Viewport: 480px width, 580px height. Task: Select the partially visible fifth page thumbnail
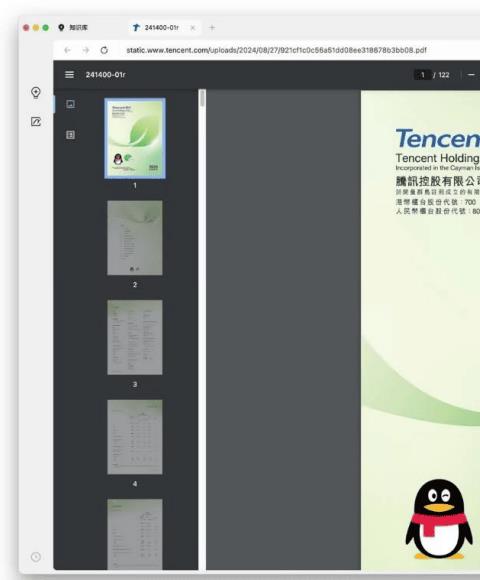pyautogui.click(x=135, y=534)
